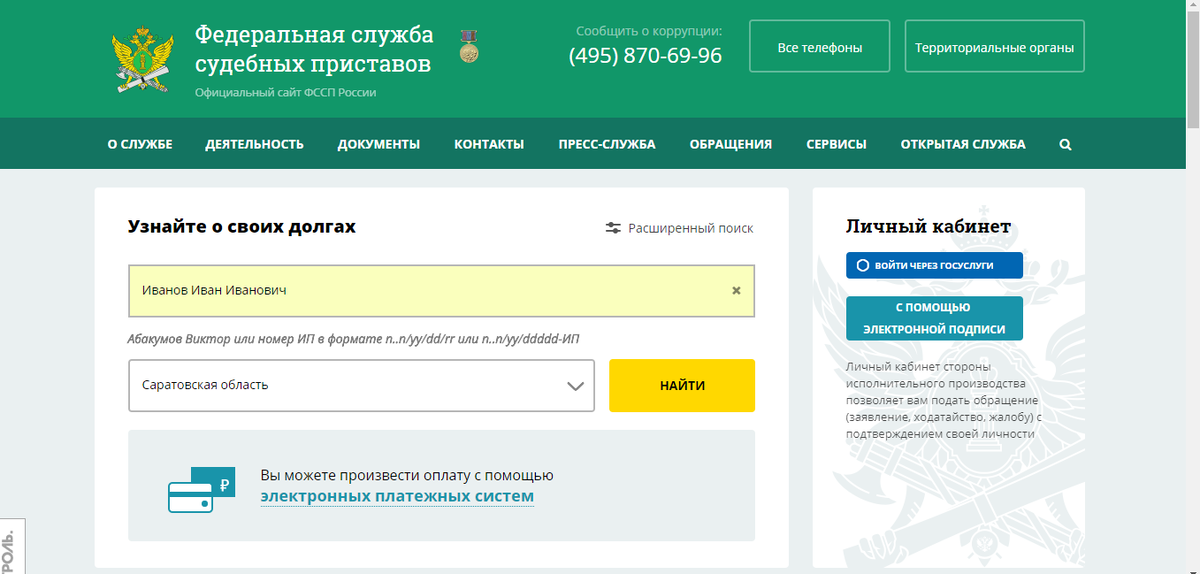Viewport: 1200px width, 574px height.
Task: Follow the электронных платежных систем link
Action: click(x=397, y=497)
